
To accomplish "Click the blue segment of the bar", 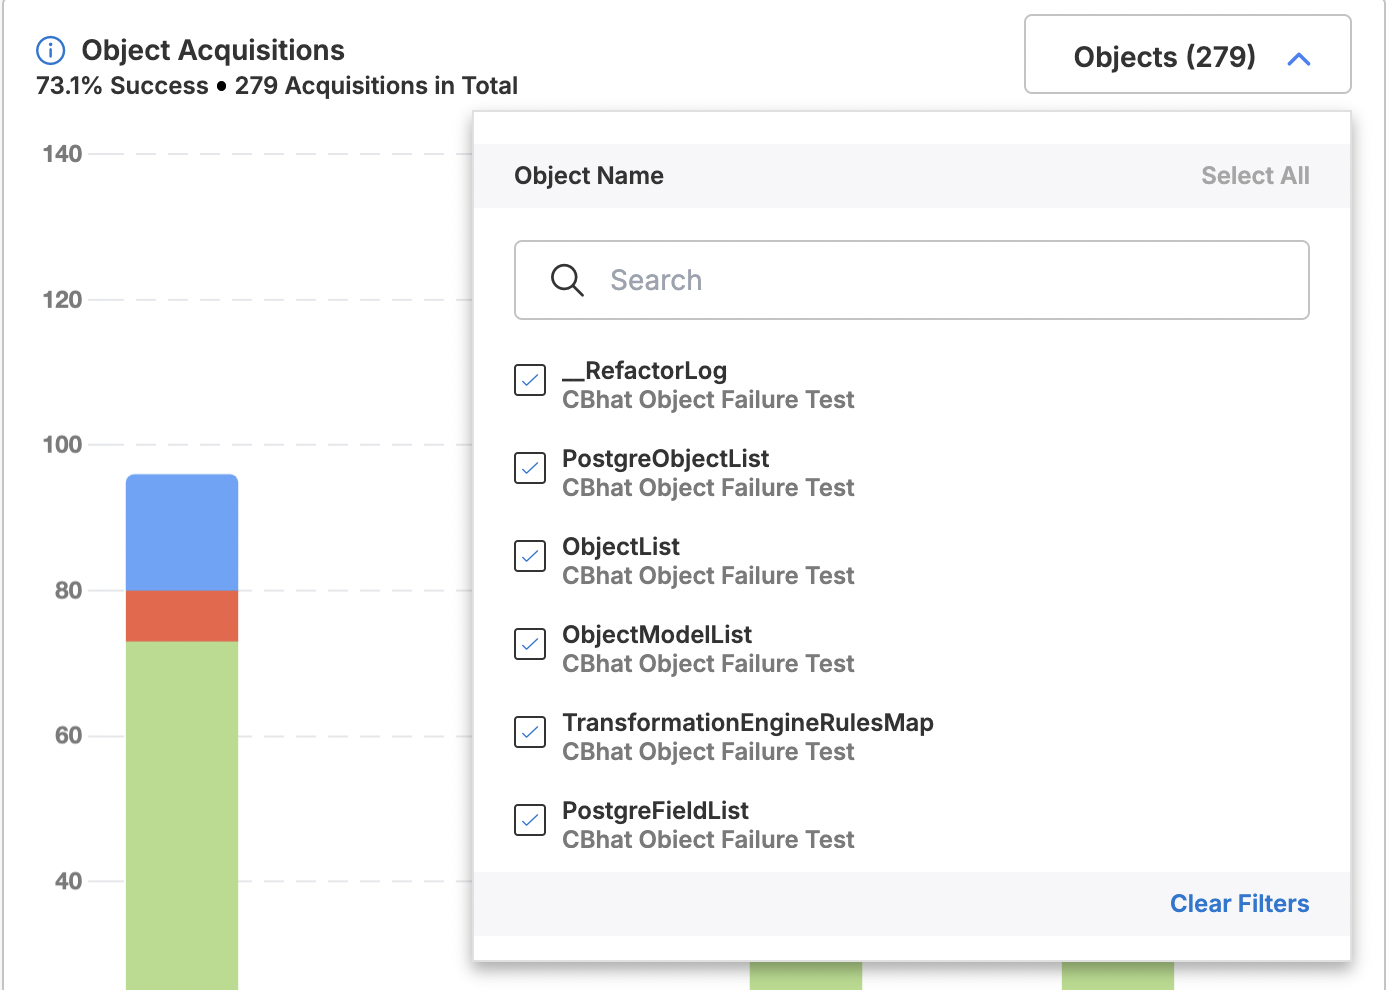I will coord(182,532).
